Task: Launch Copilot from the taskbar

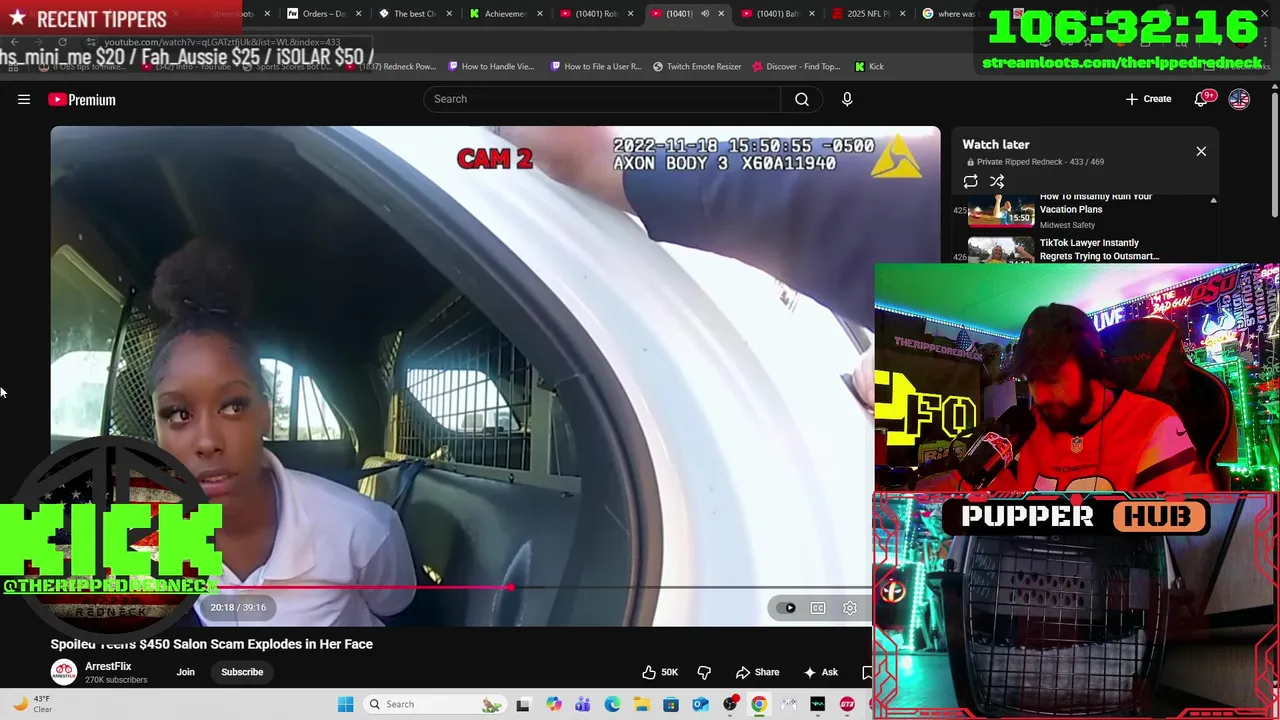Action: 554,704
